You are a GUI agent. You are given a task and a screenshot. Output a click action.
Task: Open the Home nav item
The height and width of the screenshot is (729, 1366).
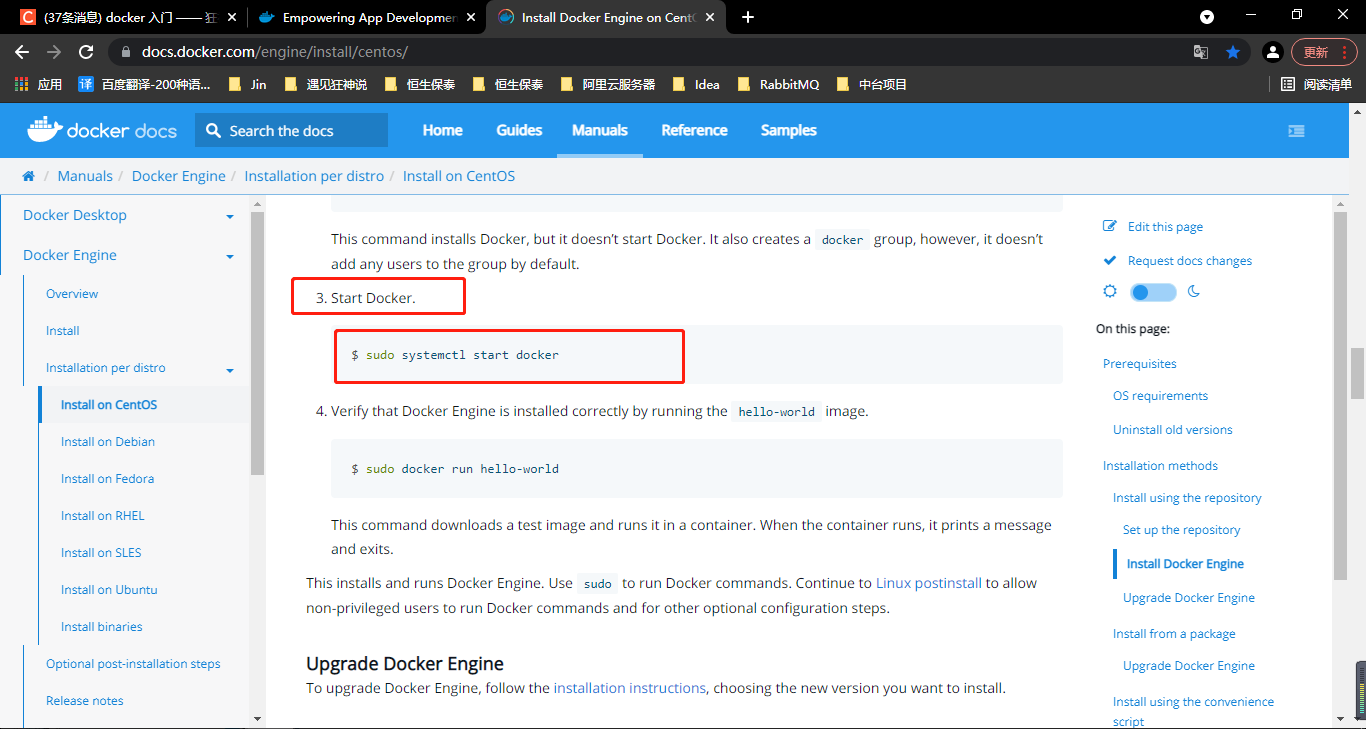443,130
